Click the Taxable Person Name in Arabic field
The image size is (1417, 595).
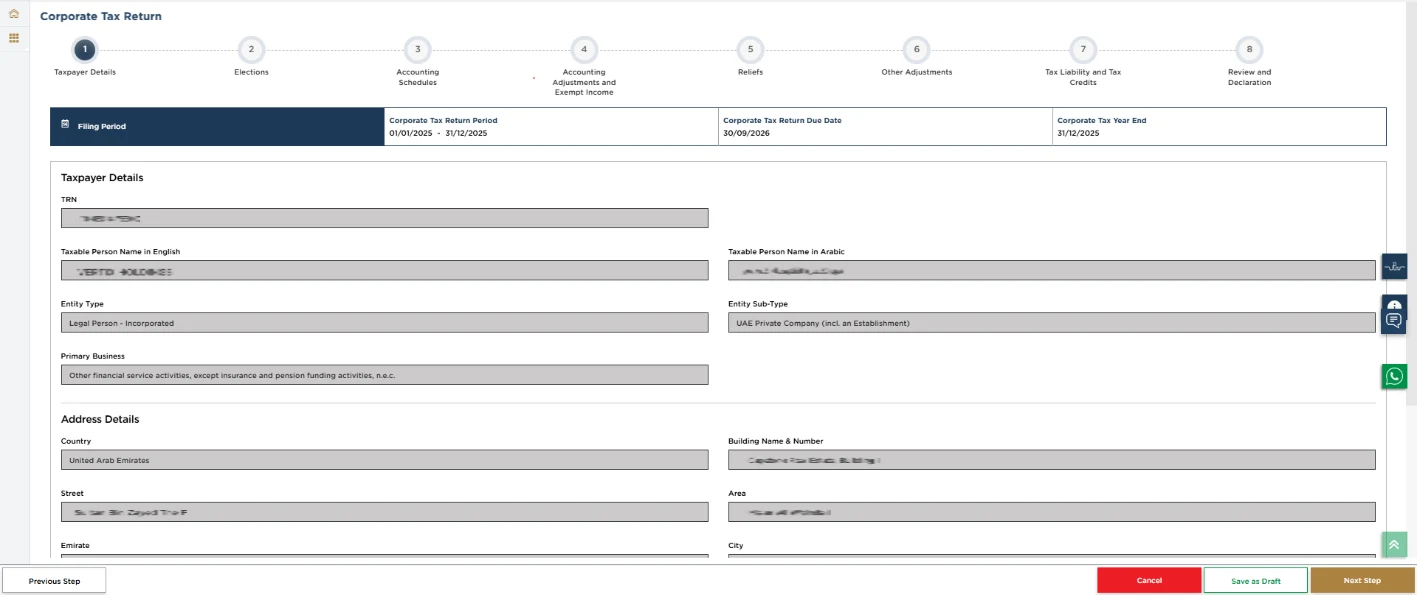point(1052,270)
